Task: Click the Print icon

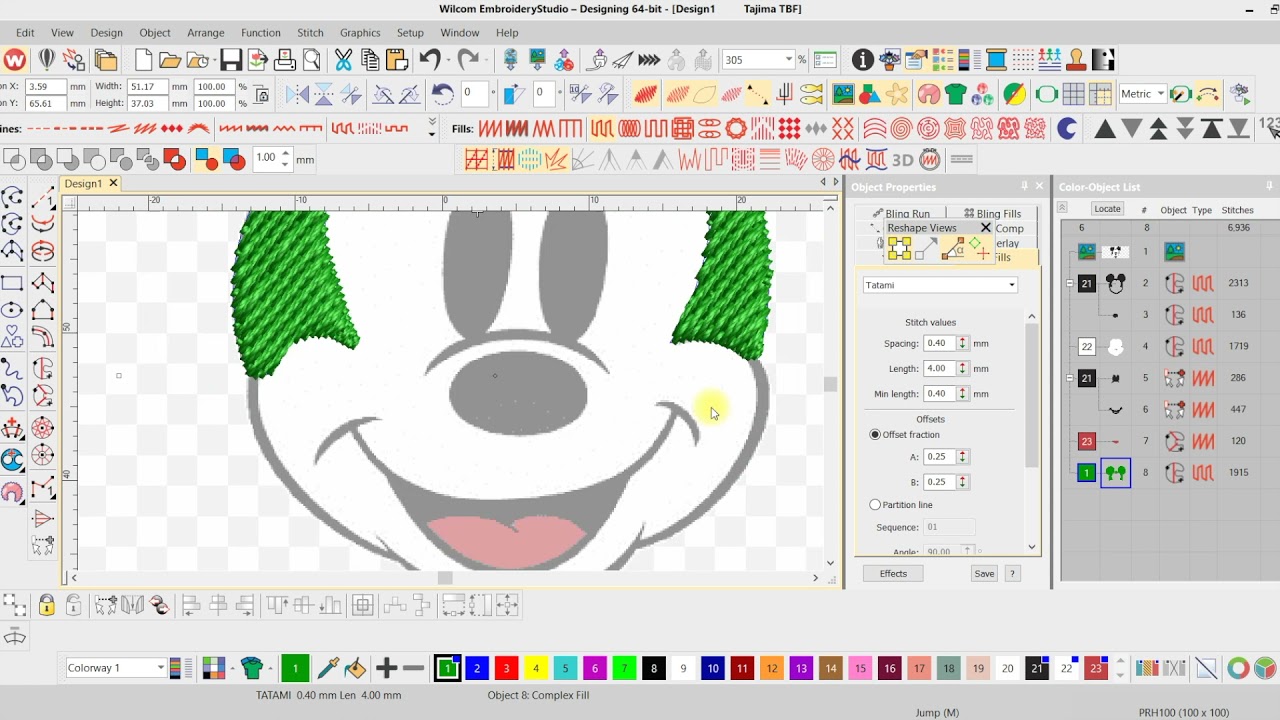Action: point(285,60)
